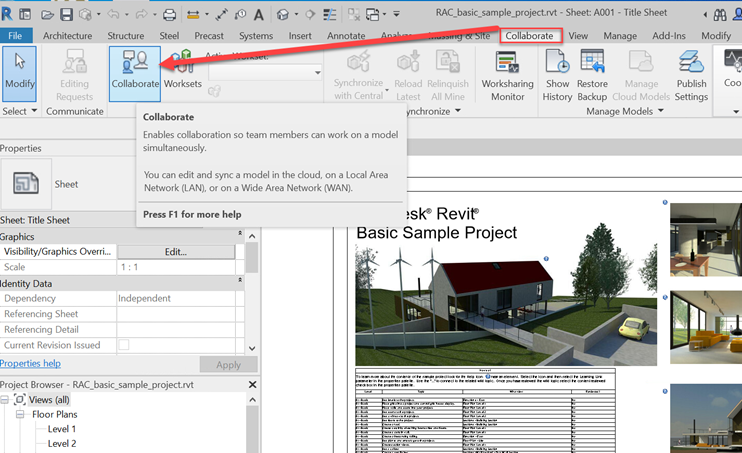The image size is (742, 453).
Task: Click Edit button for Visibility/Graphics Overrides
Action: click(176, 252)
